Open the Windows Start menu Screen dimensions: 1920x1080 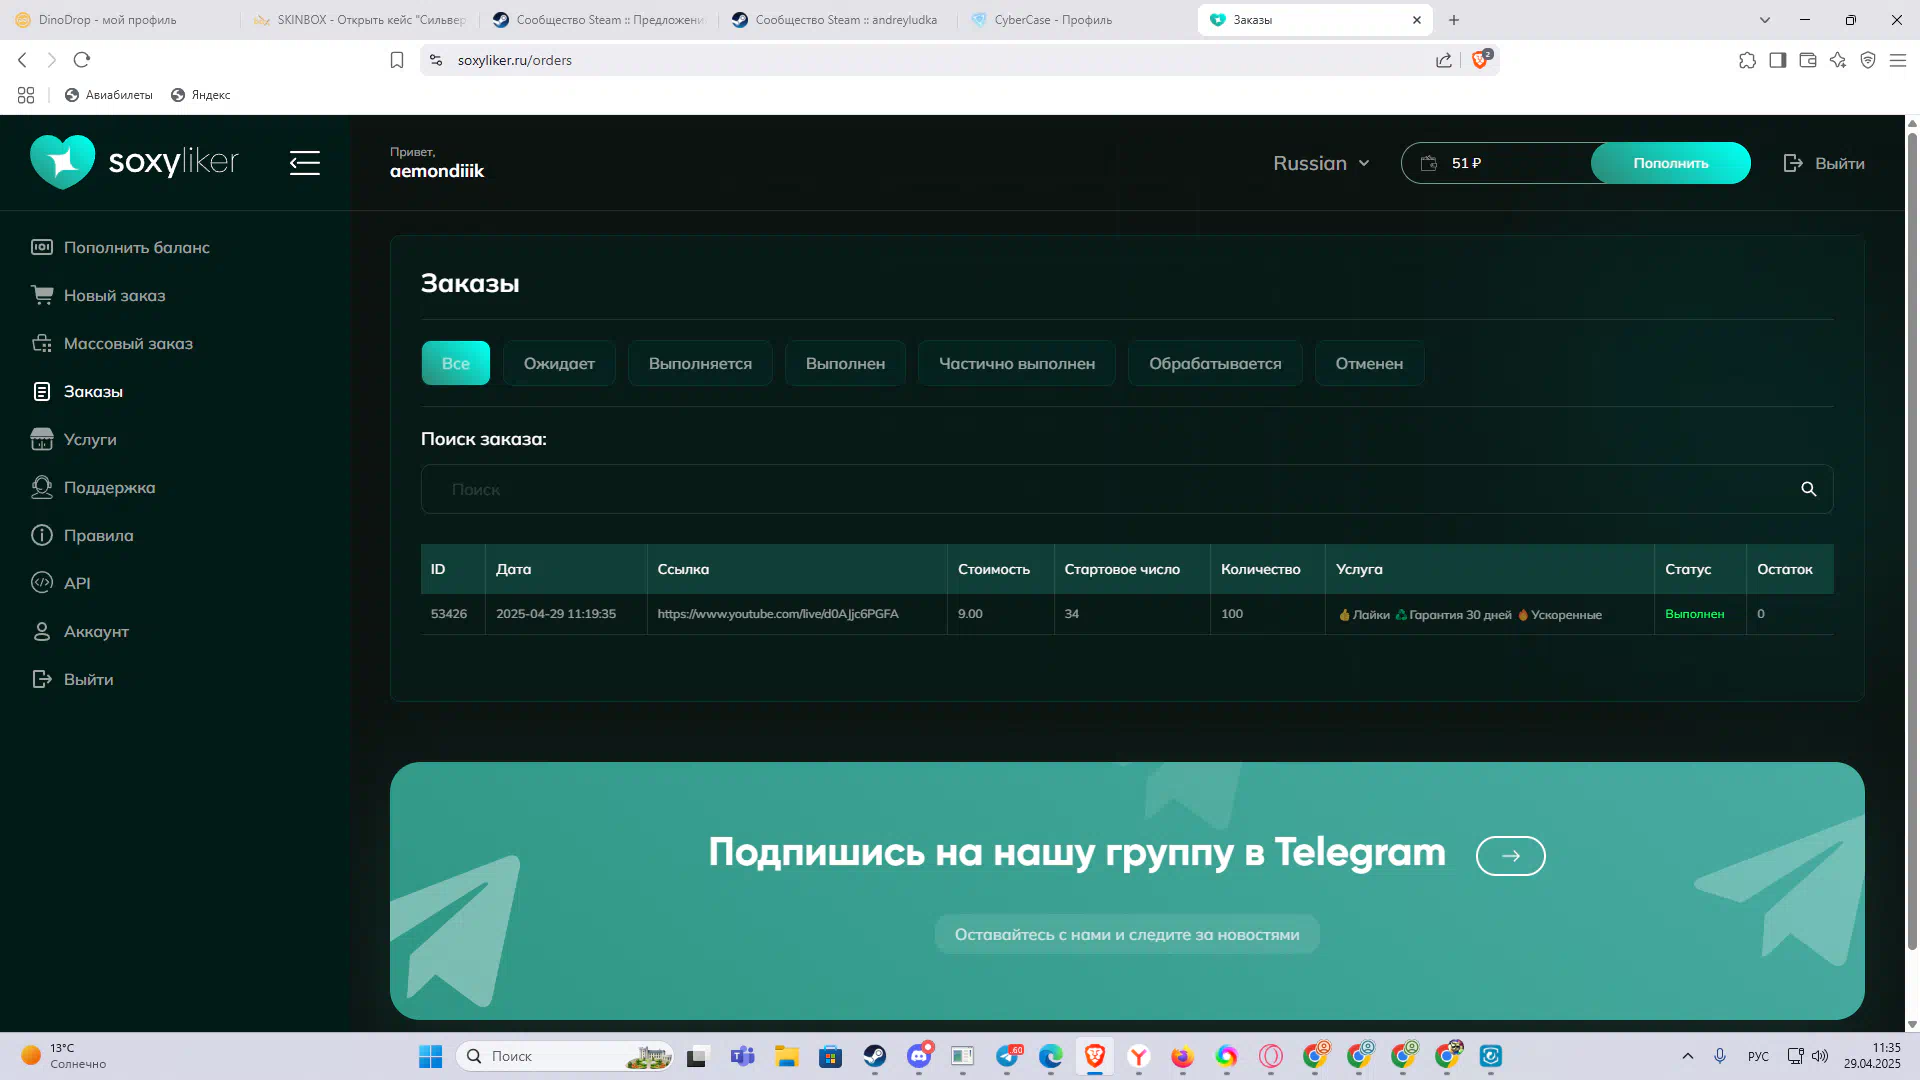click(x=430, y=1056)
